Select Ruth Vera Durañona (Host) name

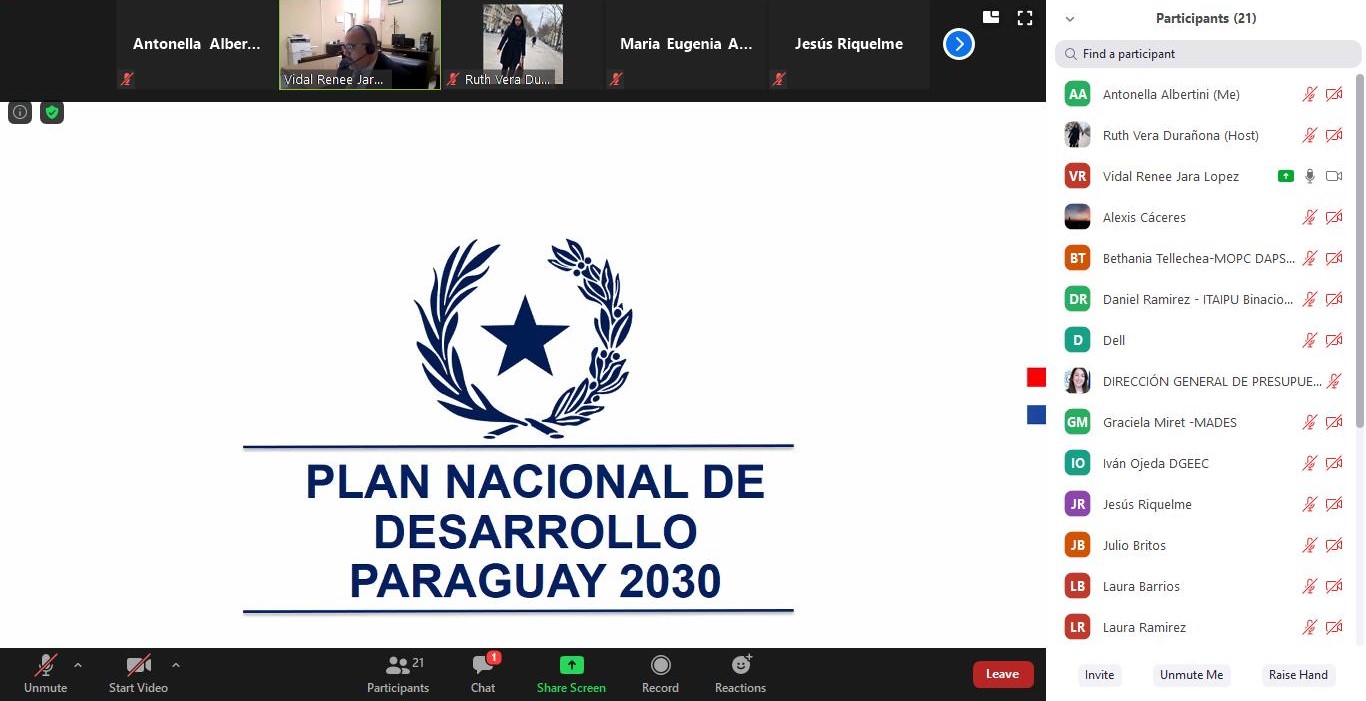pyautogui.click(x=1181, y=135)
